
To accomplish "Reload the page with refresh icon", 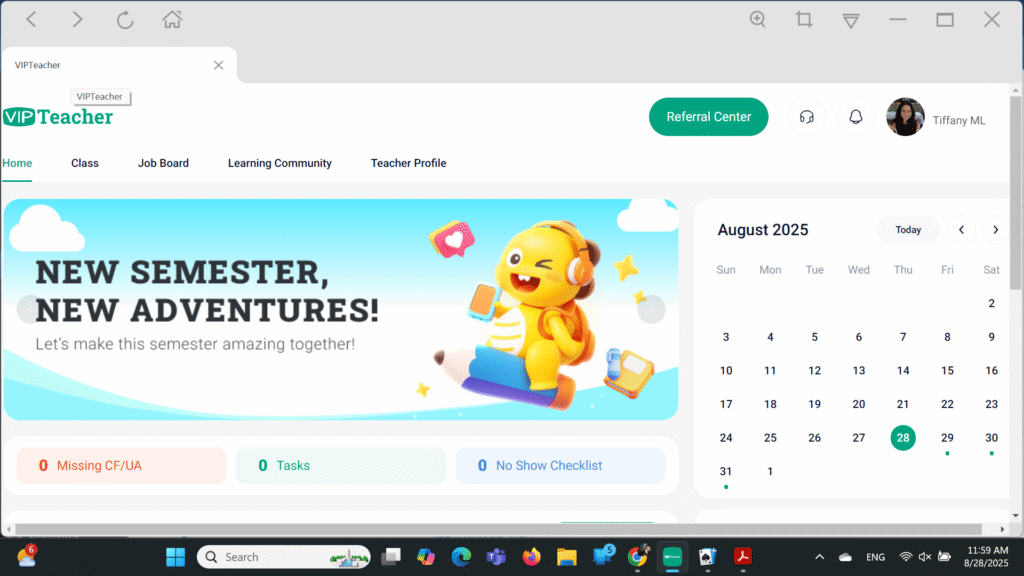I will click(x=125, y=20).
